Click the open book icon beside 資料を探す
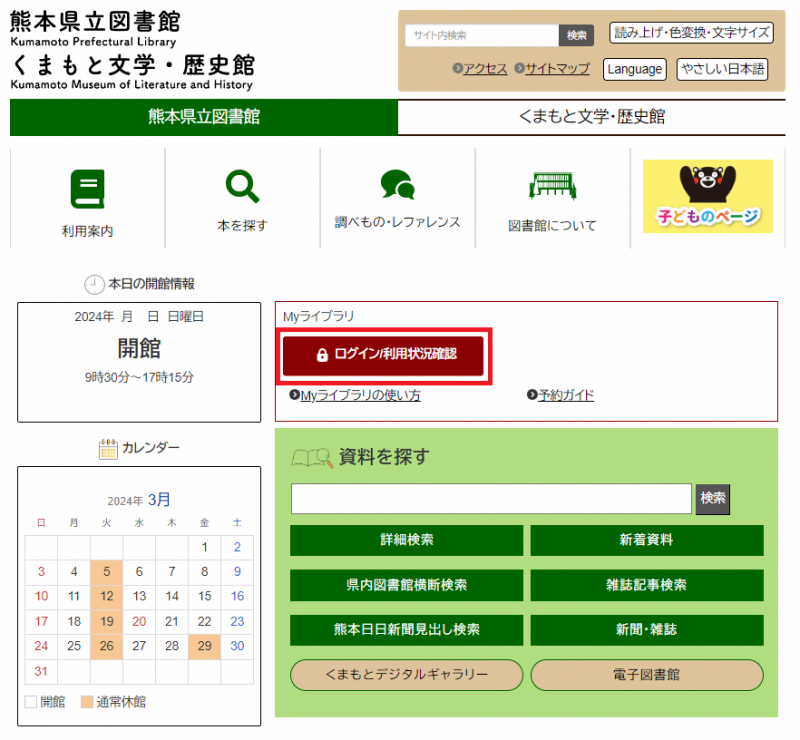Image resolution: width=800 pixels, height=740 pixels. tap(312, 458)
